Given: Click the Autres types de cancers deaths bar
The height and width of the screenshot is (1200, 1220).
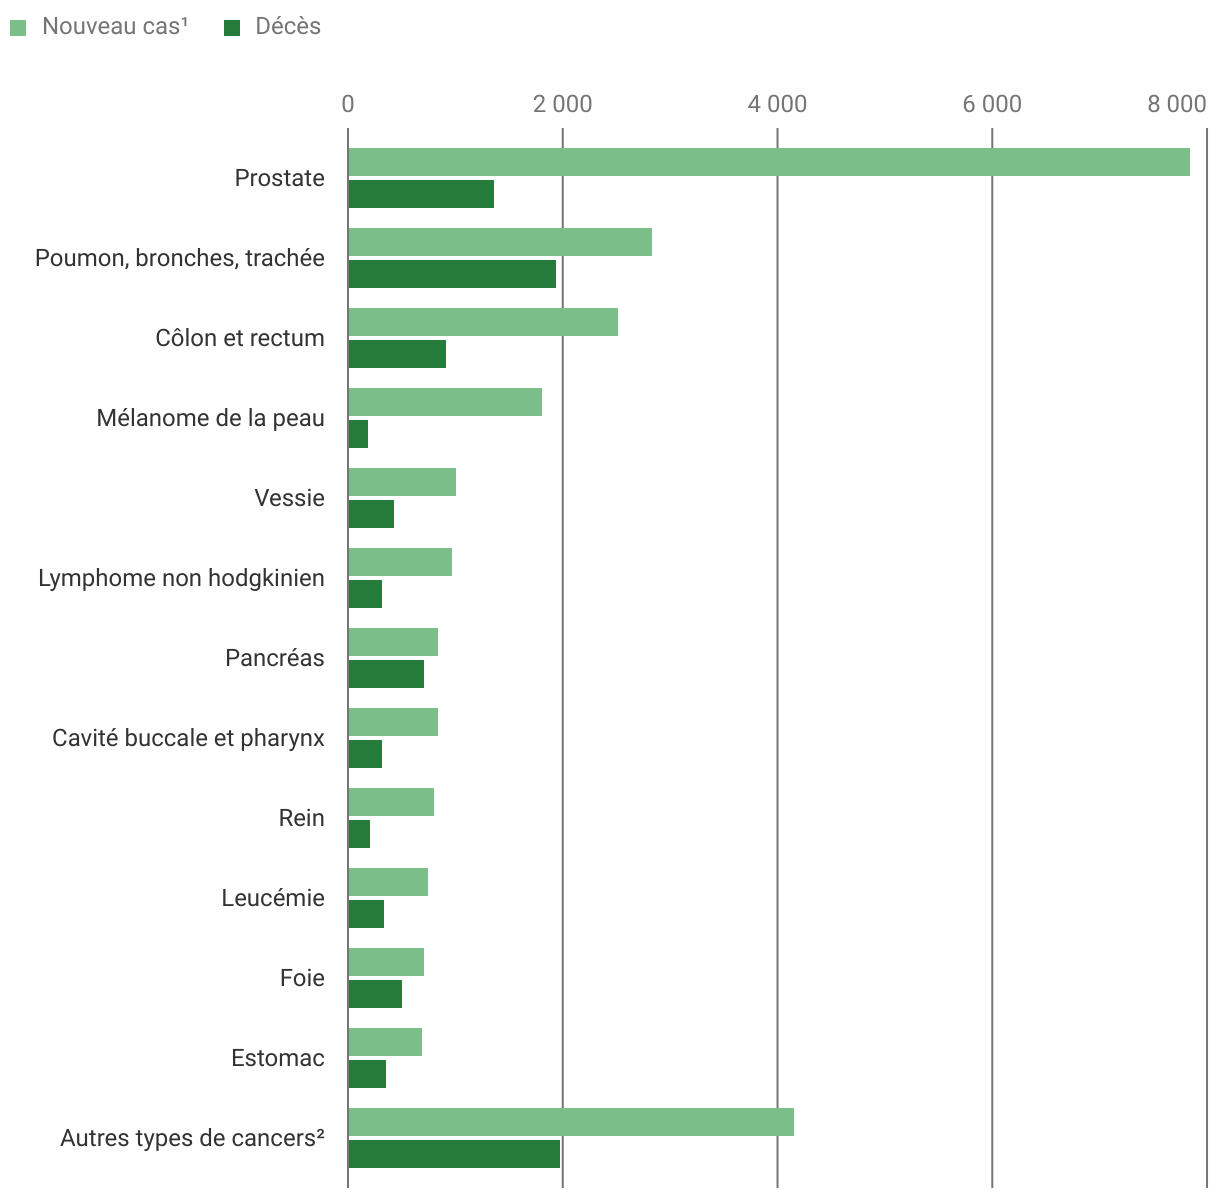Looking at the screenshot, I should pos(454,1154).
